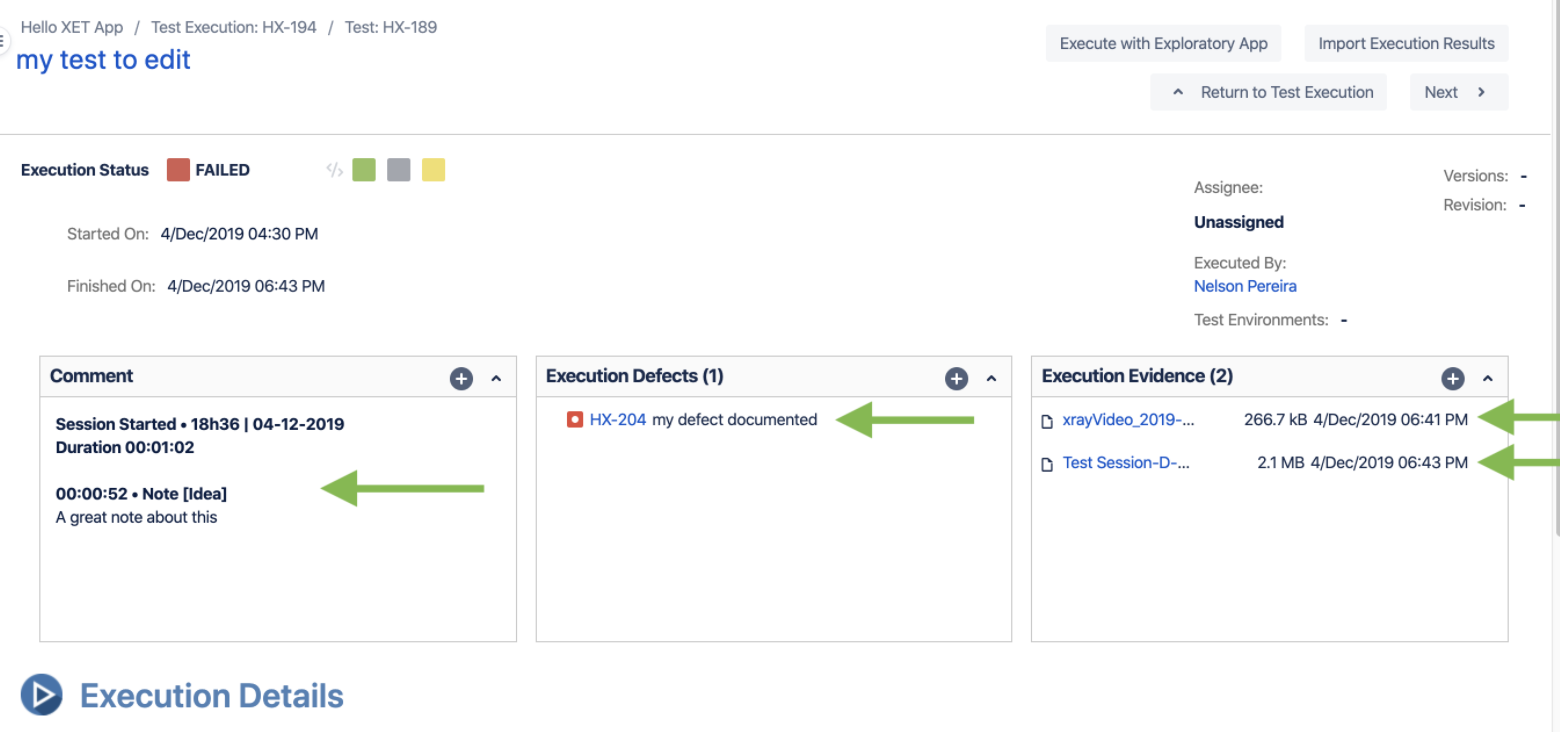1560x732 pixels.
Task: Click file icon next to xrayVideo evidence
Action: [x=1047, y=421]
